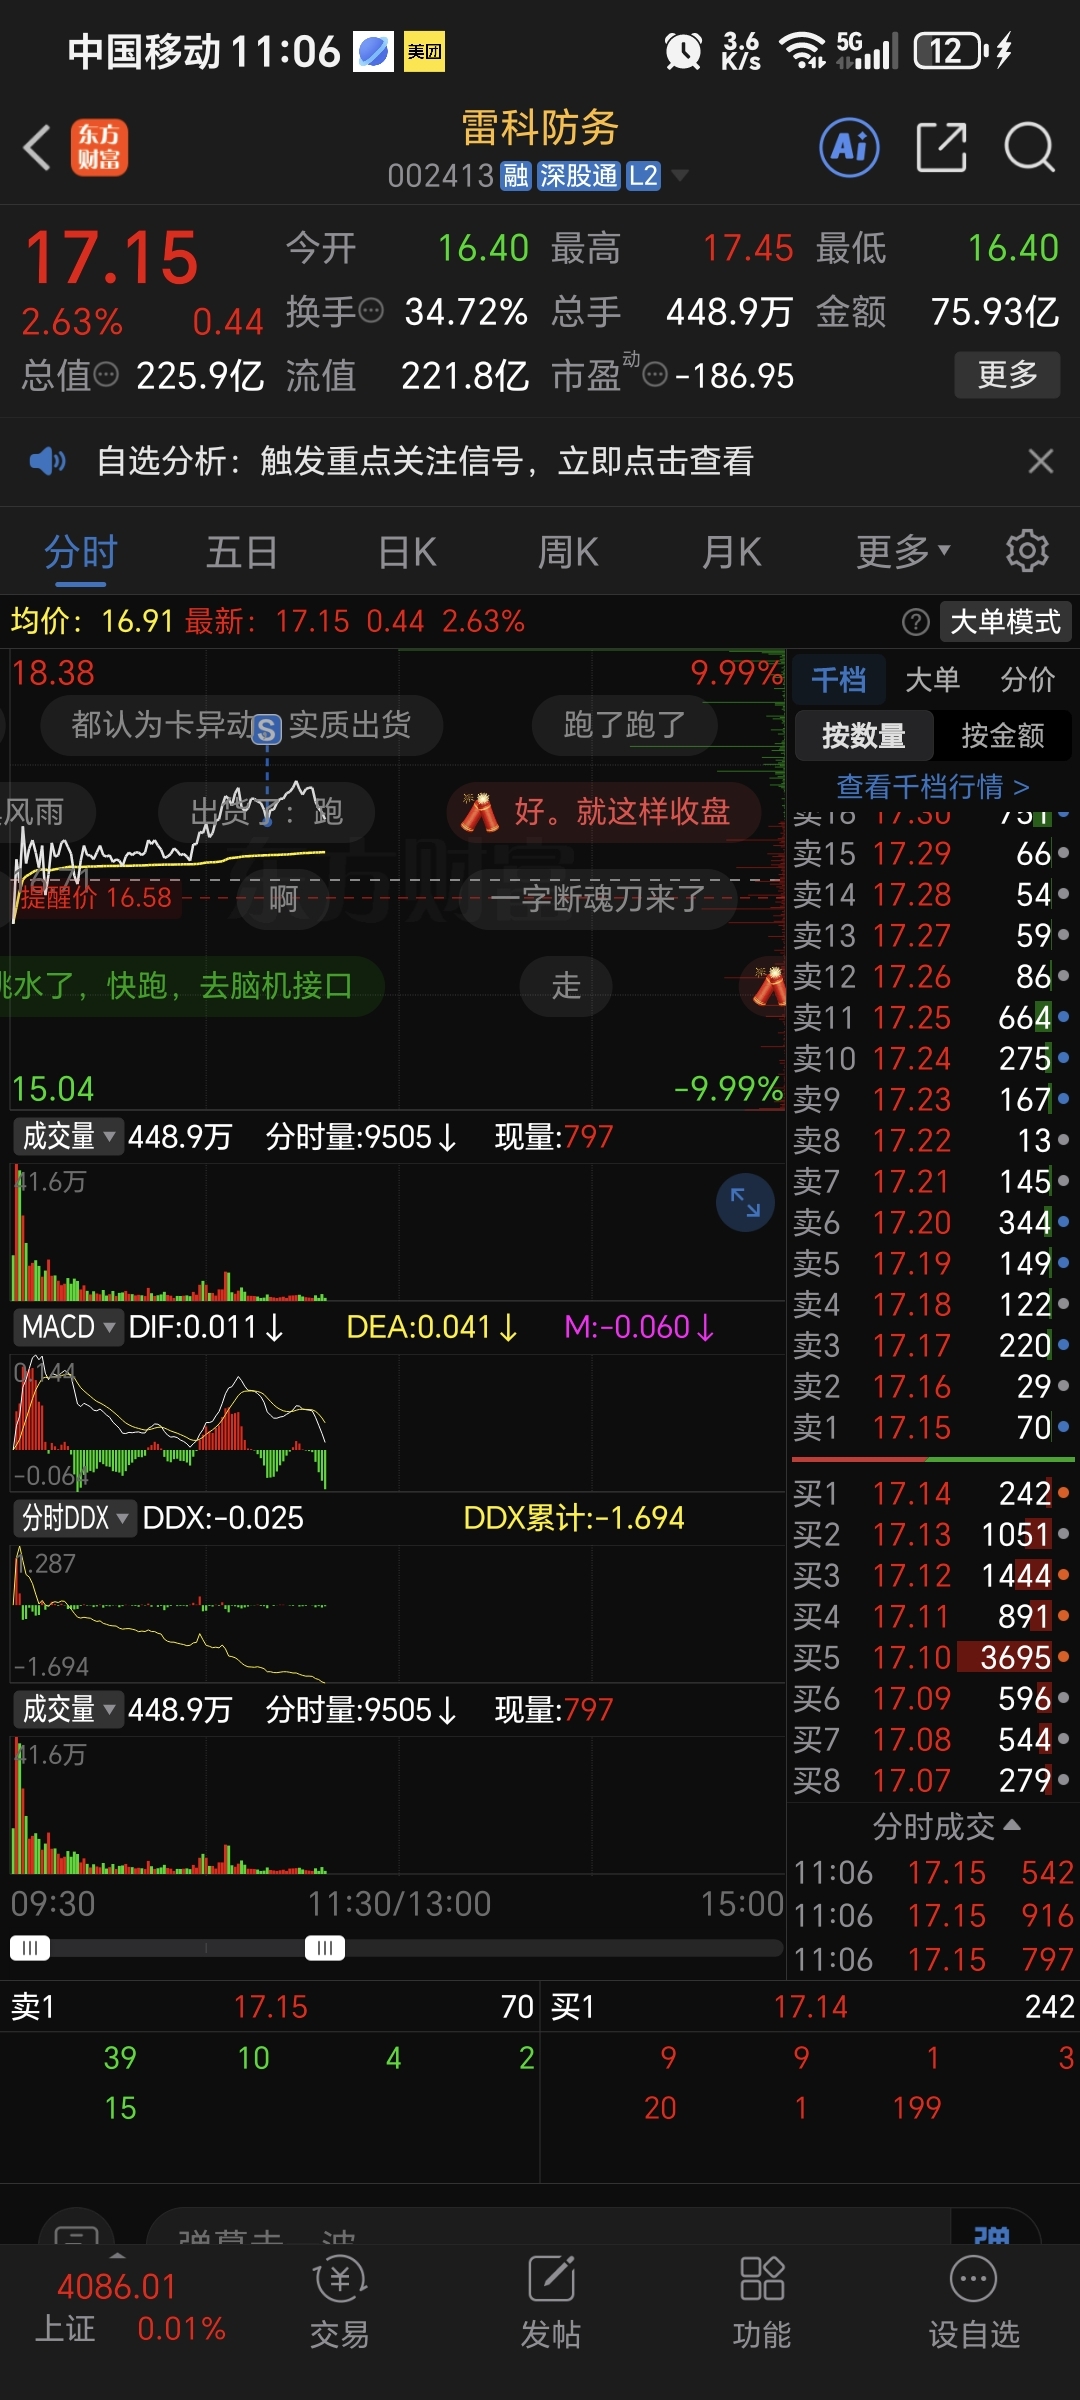
Task: Tap the Wi-Fi status icon
Action: coord(803,50)
